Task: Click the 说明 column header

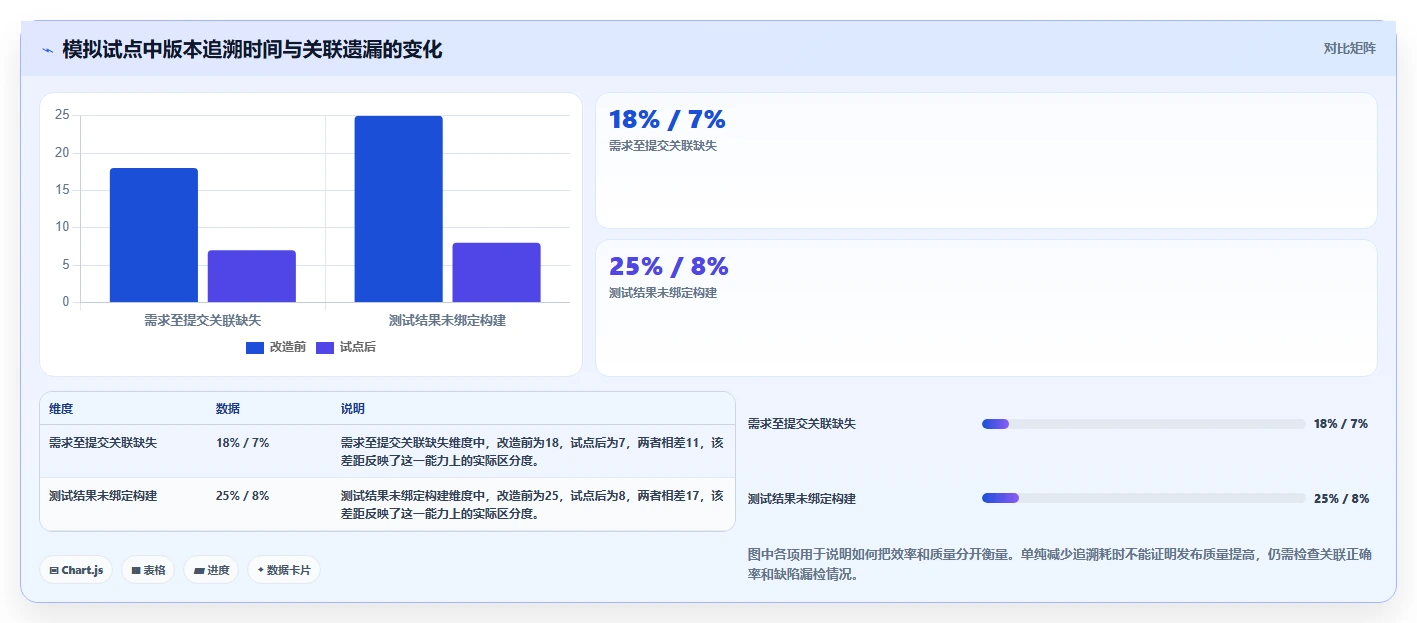Action: click(x=353, y=409)
